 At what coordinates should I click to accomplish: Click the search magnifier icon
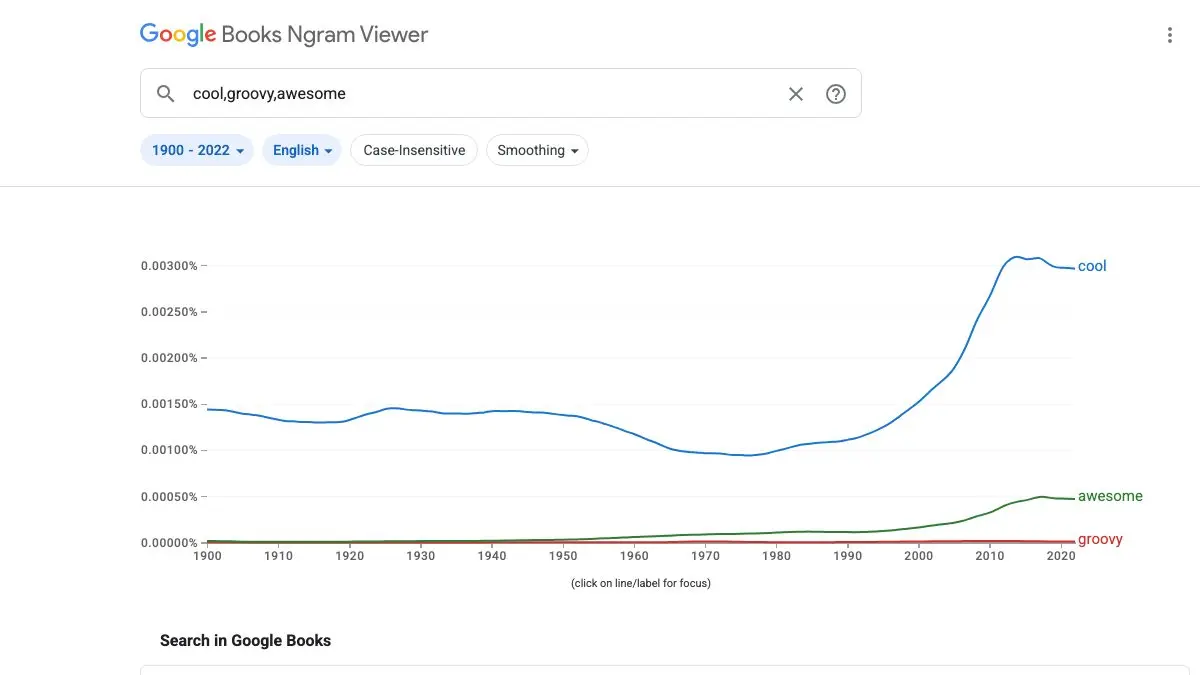click(166, 94)
